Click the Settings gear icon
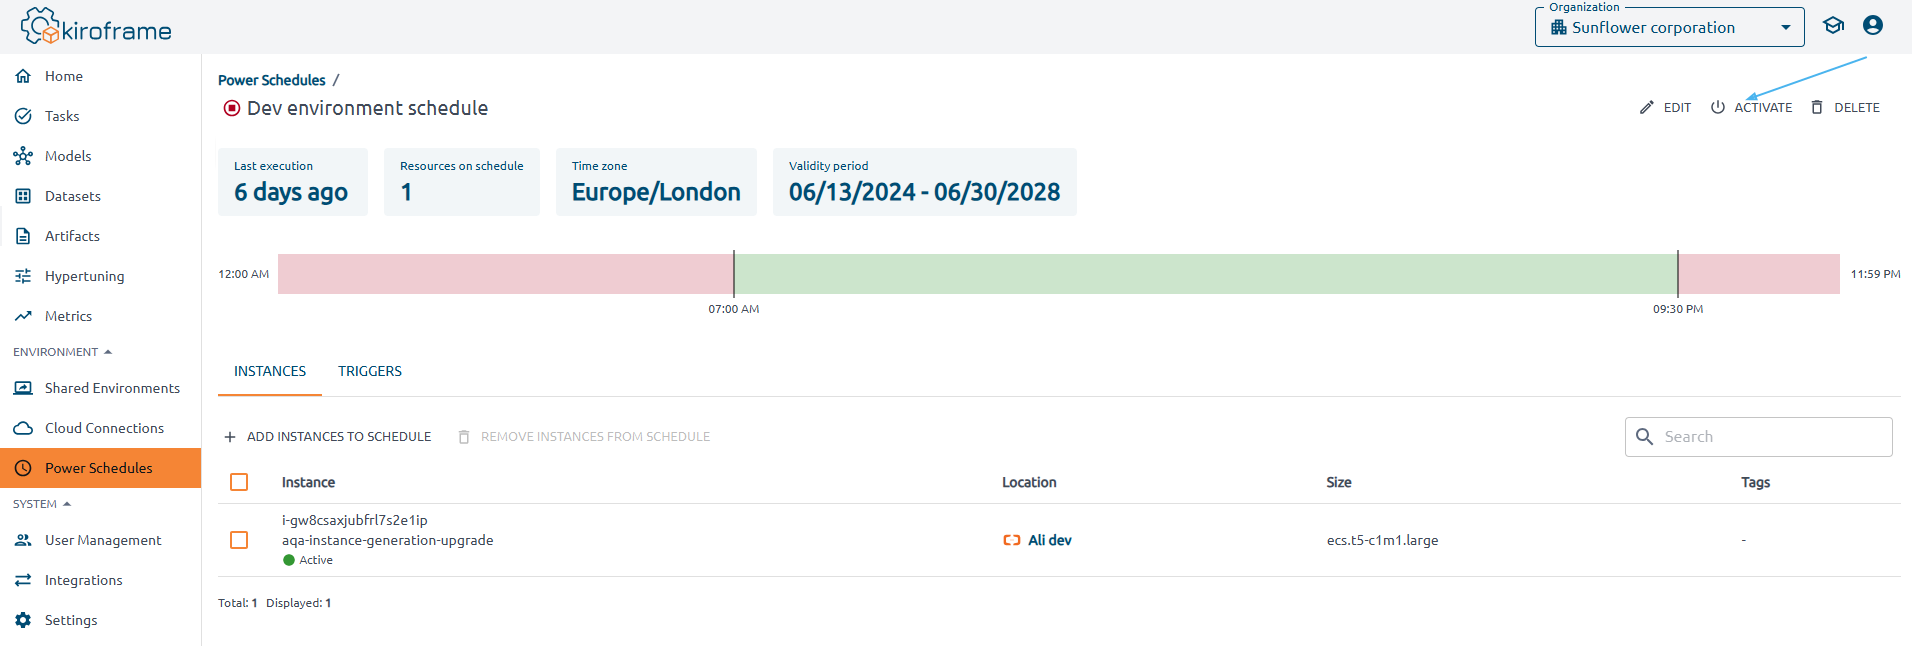The image size is (1912, 646). [x=23, y=620]
